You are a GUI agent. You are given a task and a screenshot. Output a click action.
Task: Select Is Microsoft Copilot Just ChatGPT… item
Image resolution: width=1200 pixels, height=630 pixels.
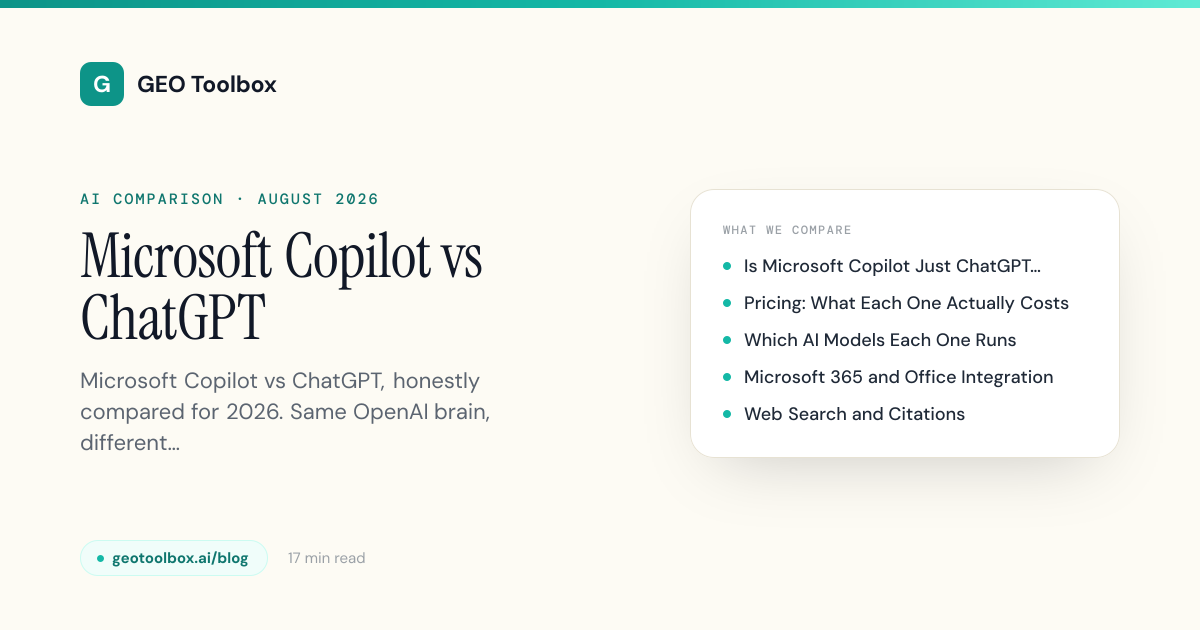click(x=892, y=266)
